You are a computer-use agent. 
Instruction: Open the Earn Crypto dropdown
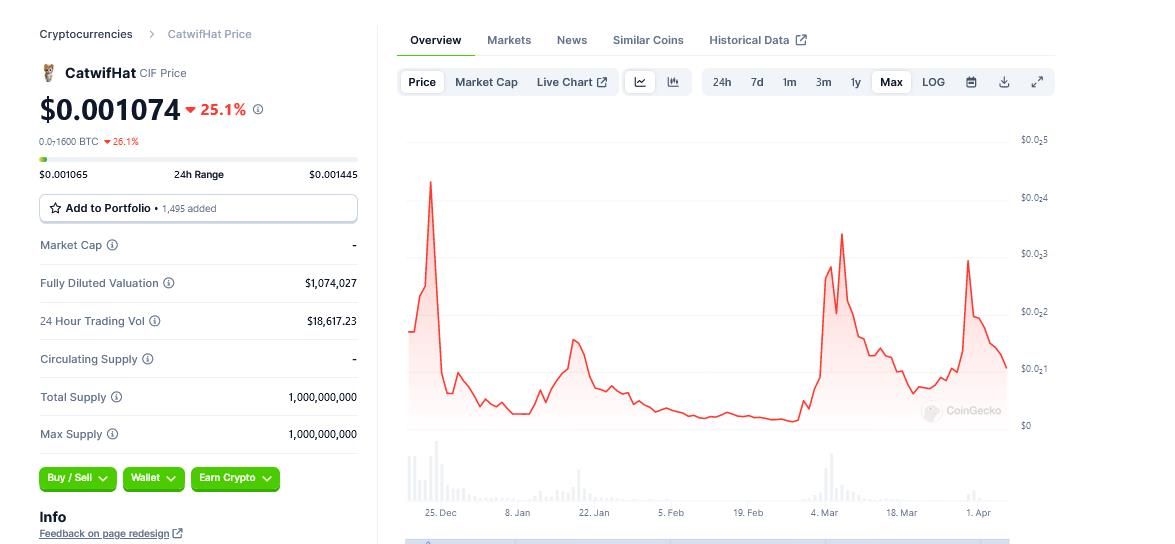235,478
